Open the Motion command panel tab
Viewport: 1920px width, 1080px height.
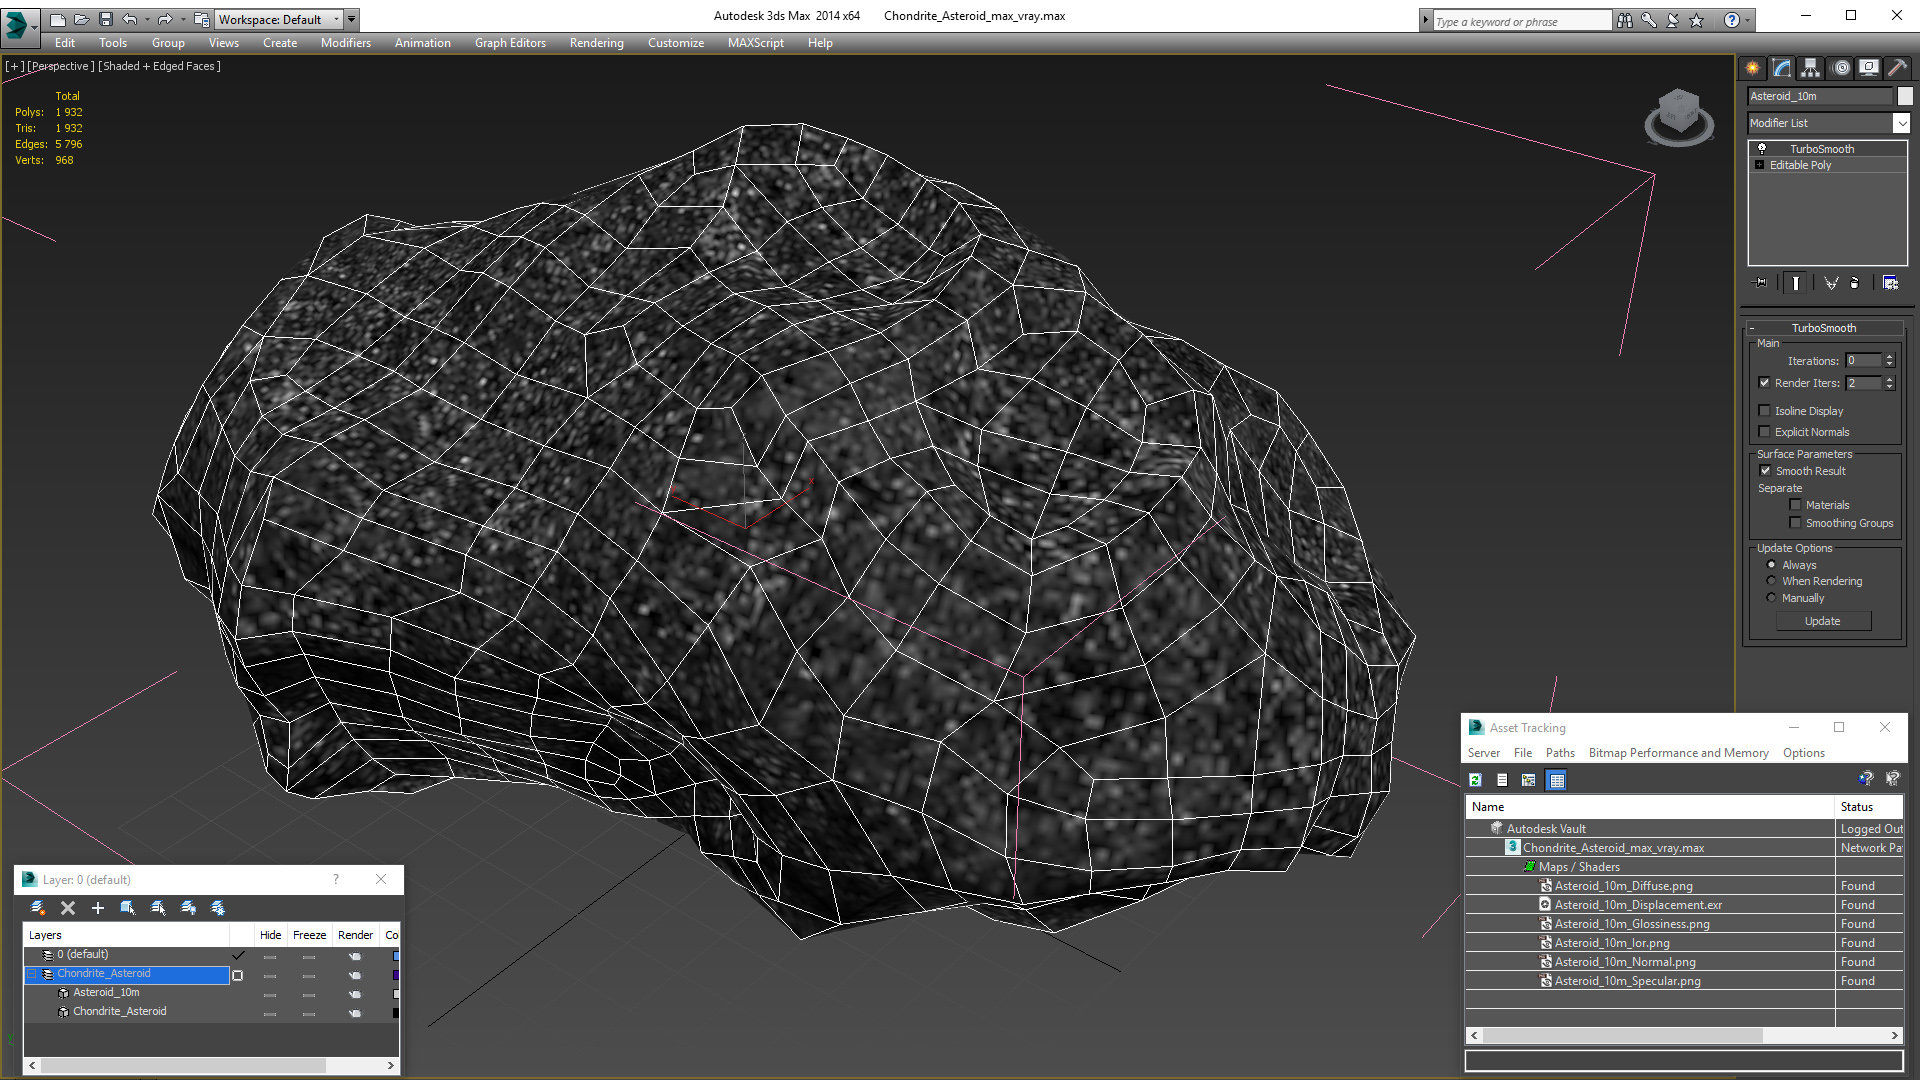coord(1841,68)
